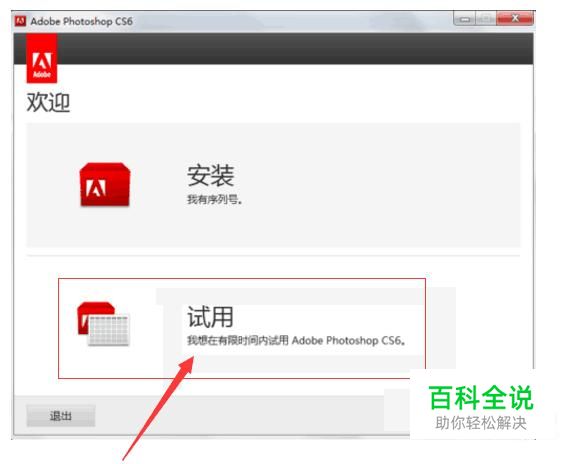The height and width of the screenshot is (464, 580).
Task: Click the Adobe logo in the header
Action: [42, 58]
